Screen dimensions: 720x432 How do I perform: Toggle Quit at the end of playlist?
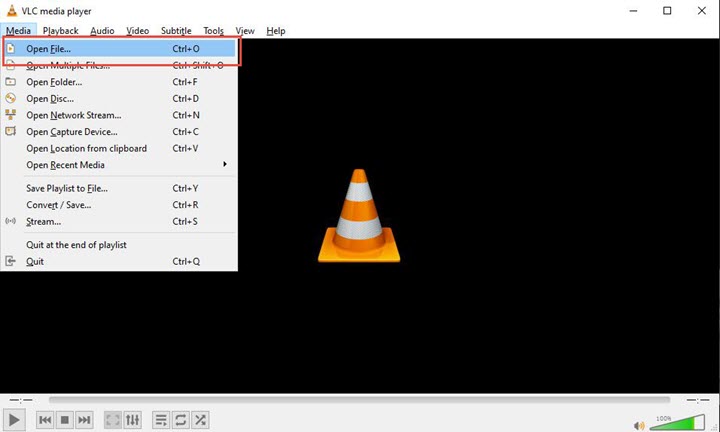point(119,245)
